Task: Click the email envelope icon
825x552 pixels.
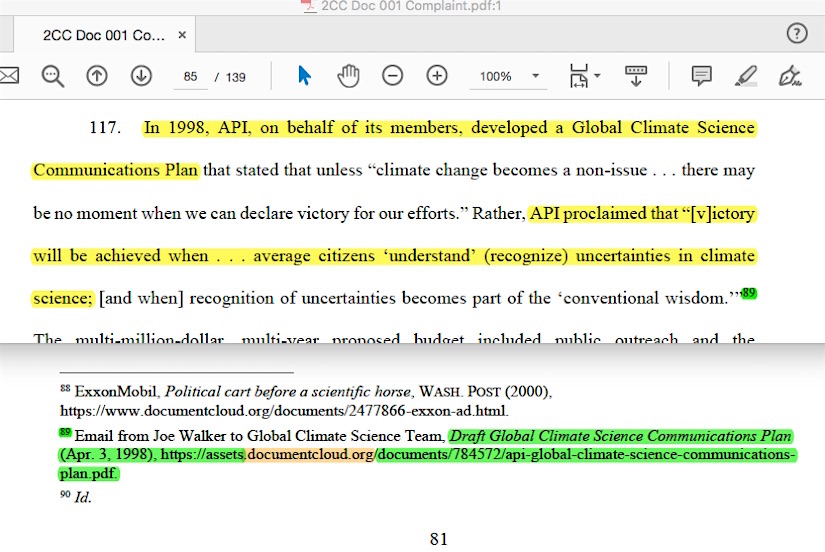Action: 8,76
